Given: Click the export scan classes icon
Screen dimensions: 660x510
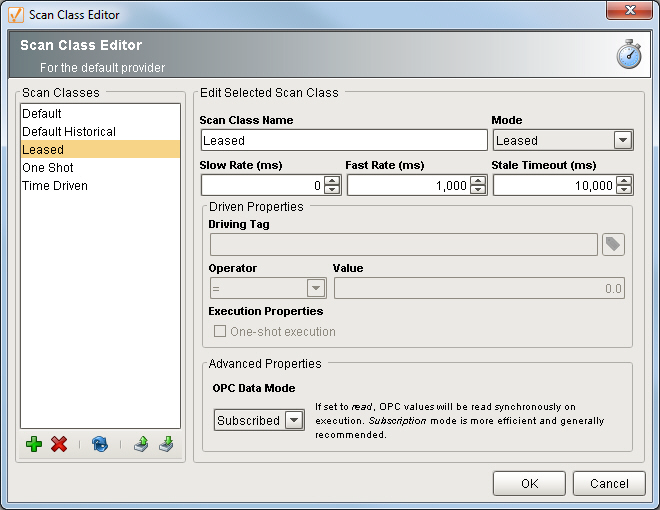Looking at the screenshot, I should click(x=141, y=445).
